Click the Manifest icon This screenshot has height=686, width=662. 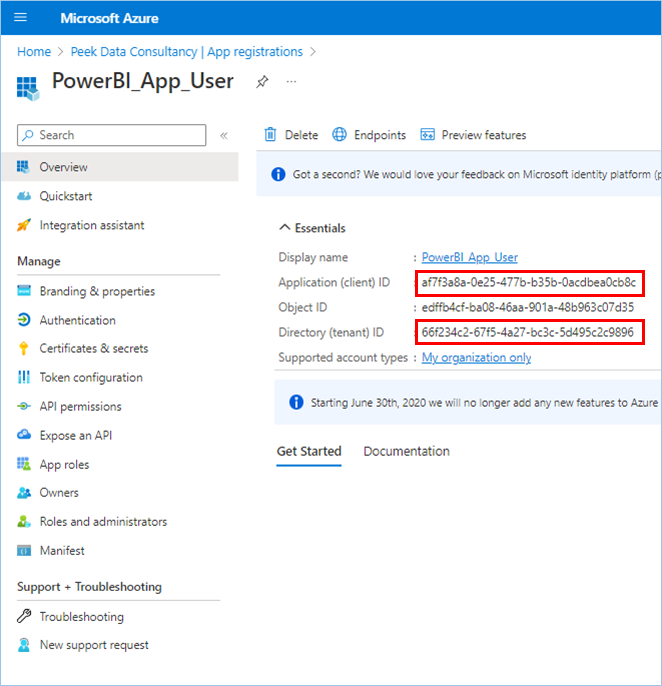24,550
